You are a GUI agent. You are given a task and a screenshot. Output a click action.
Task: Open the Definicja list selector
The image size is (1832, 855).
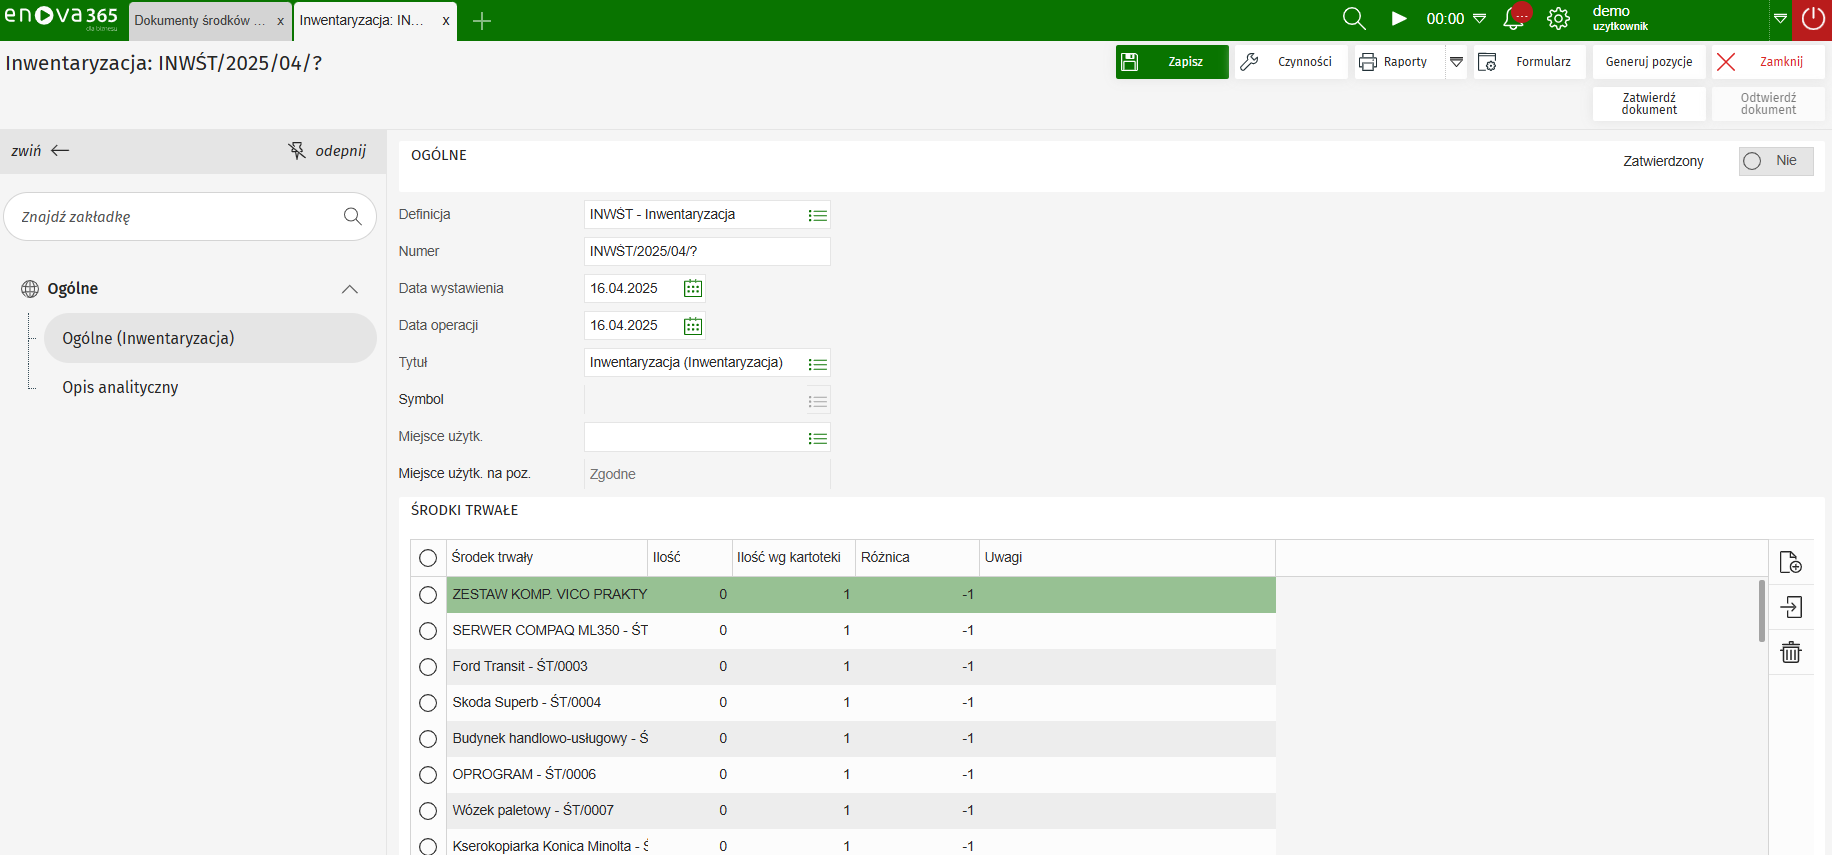pos(817,216)
